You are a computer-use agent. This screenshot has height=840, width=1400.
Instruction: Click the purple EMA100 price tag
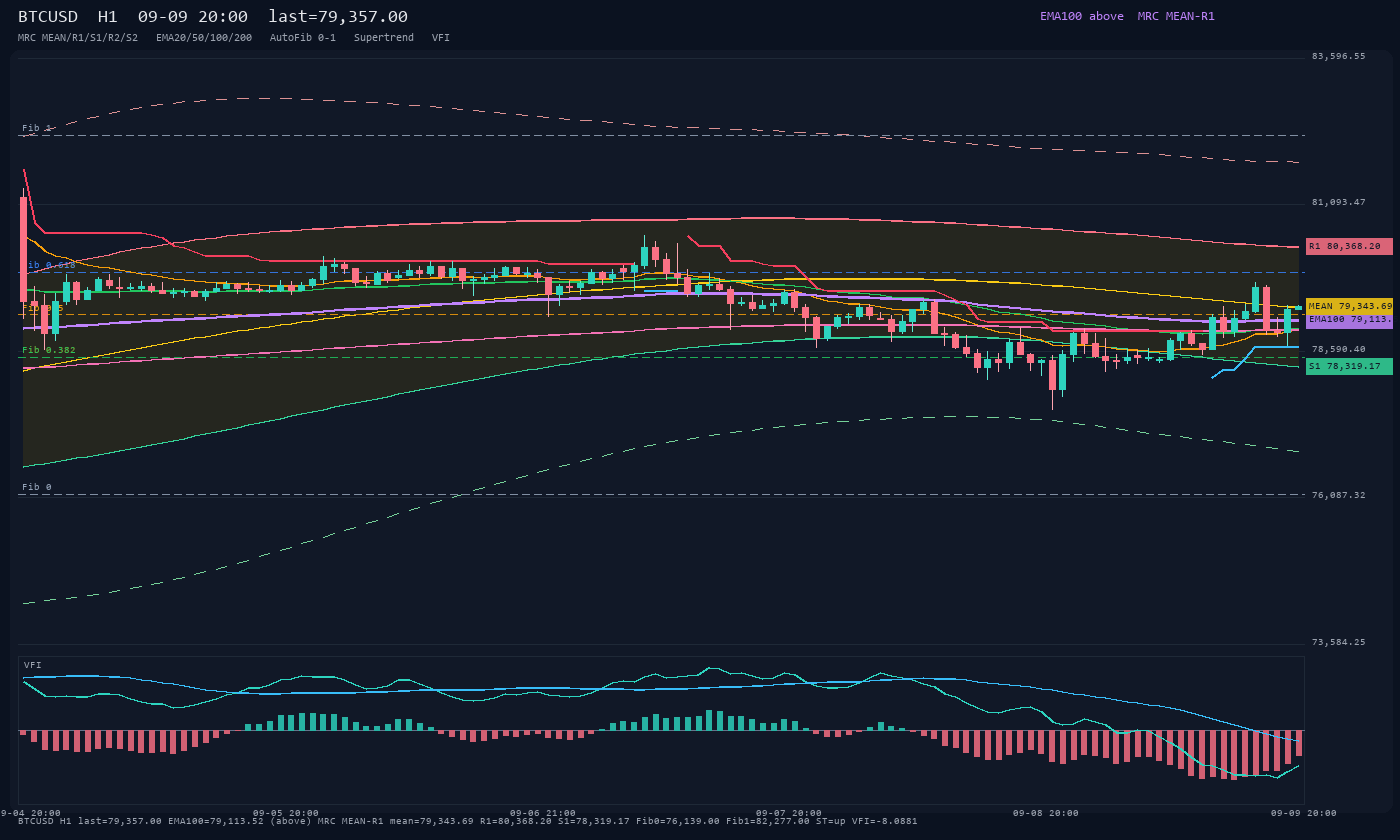[1349, 320]
